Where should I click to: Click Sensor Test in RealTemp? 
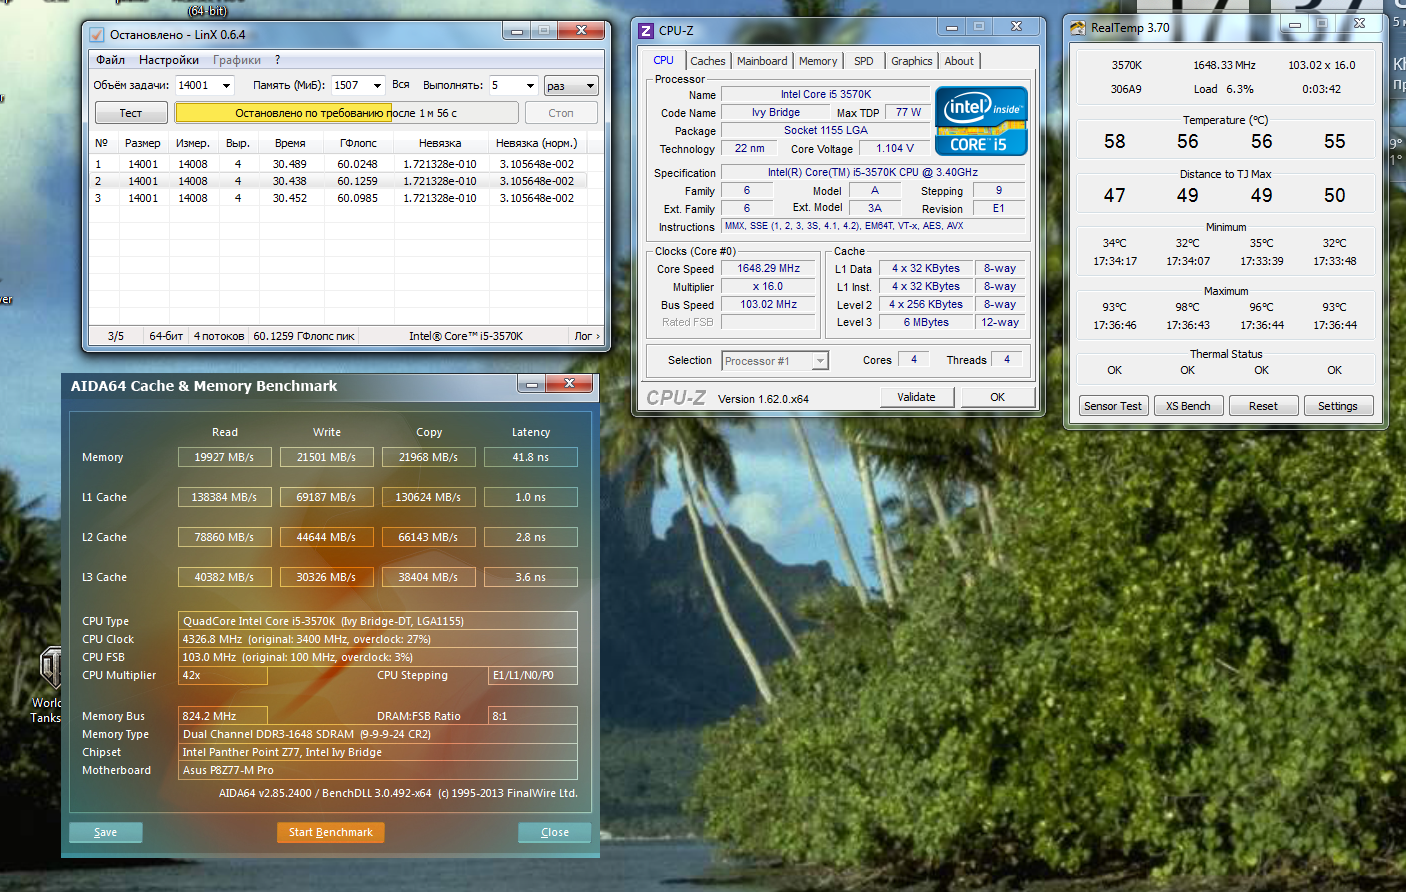pyautogui.click(x=1113, y=406)
